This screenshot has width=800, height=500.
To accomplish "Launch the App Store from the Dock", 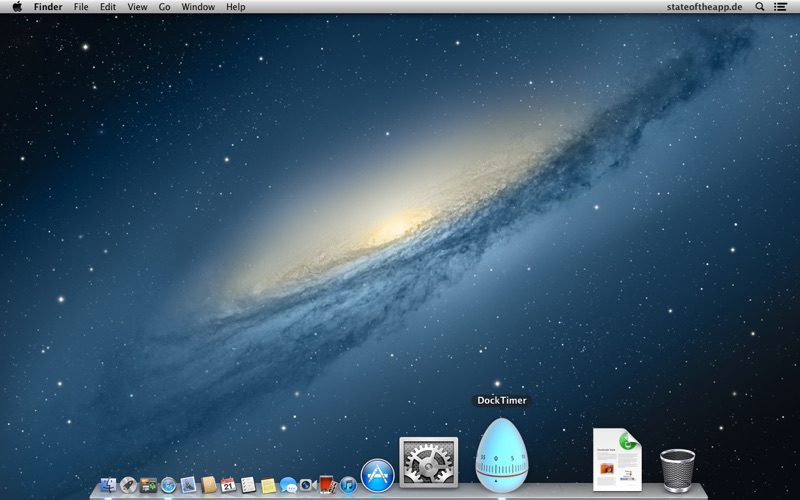I will tap(377, 475).
